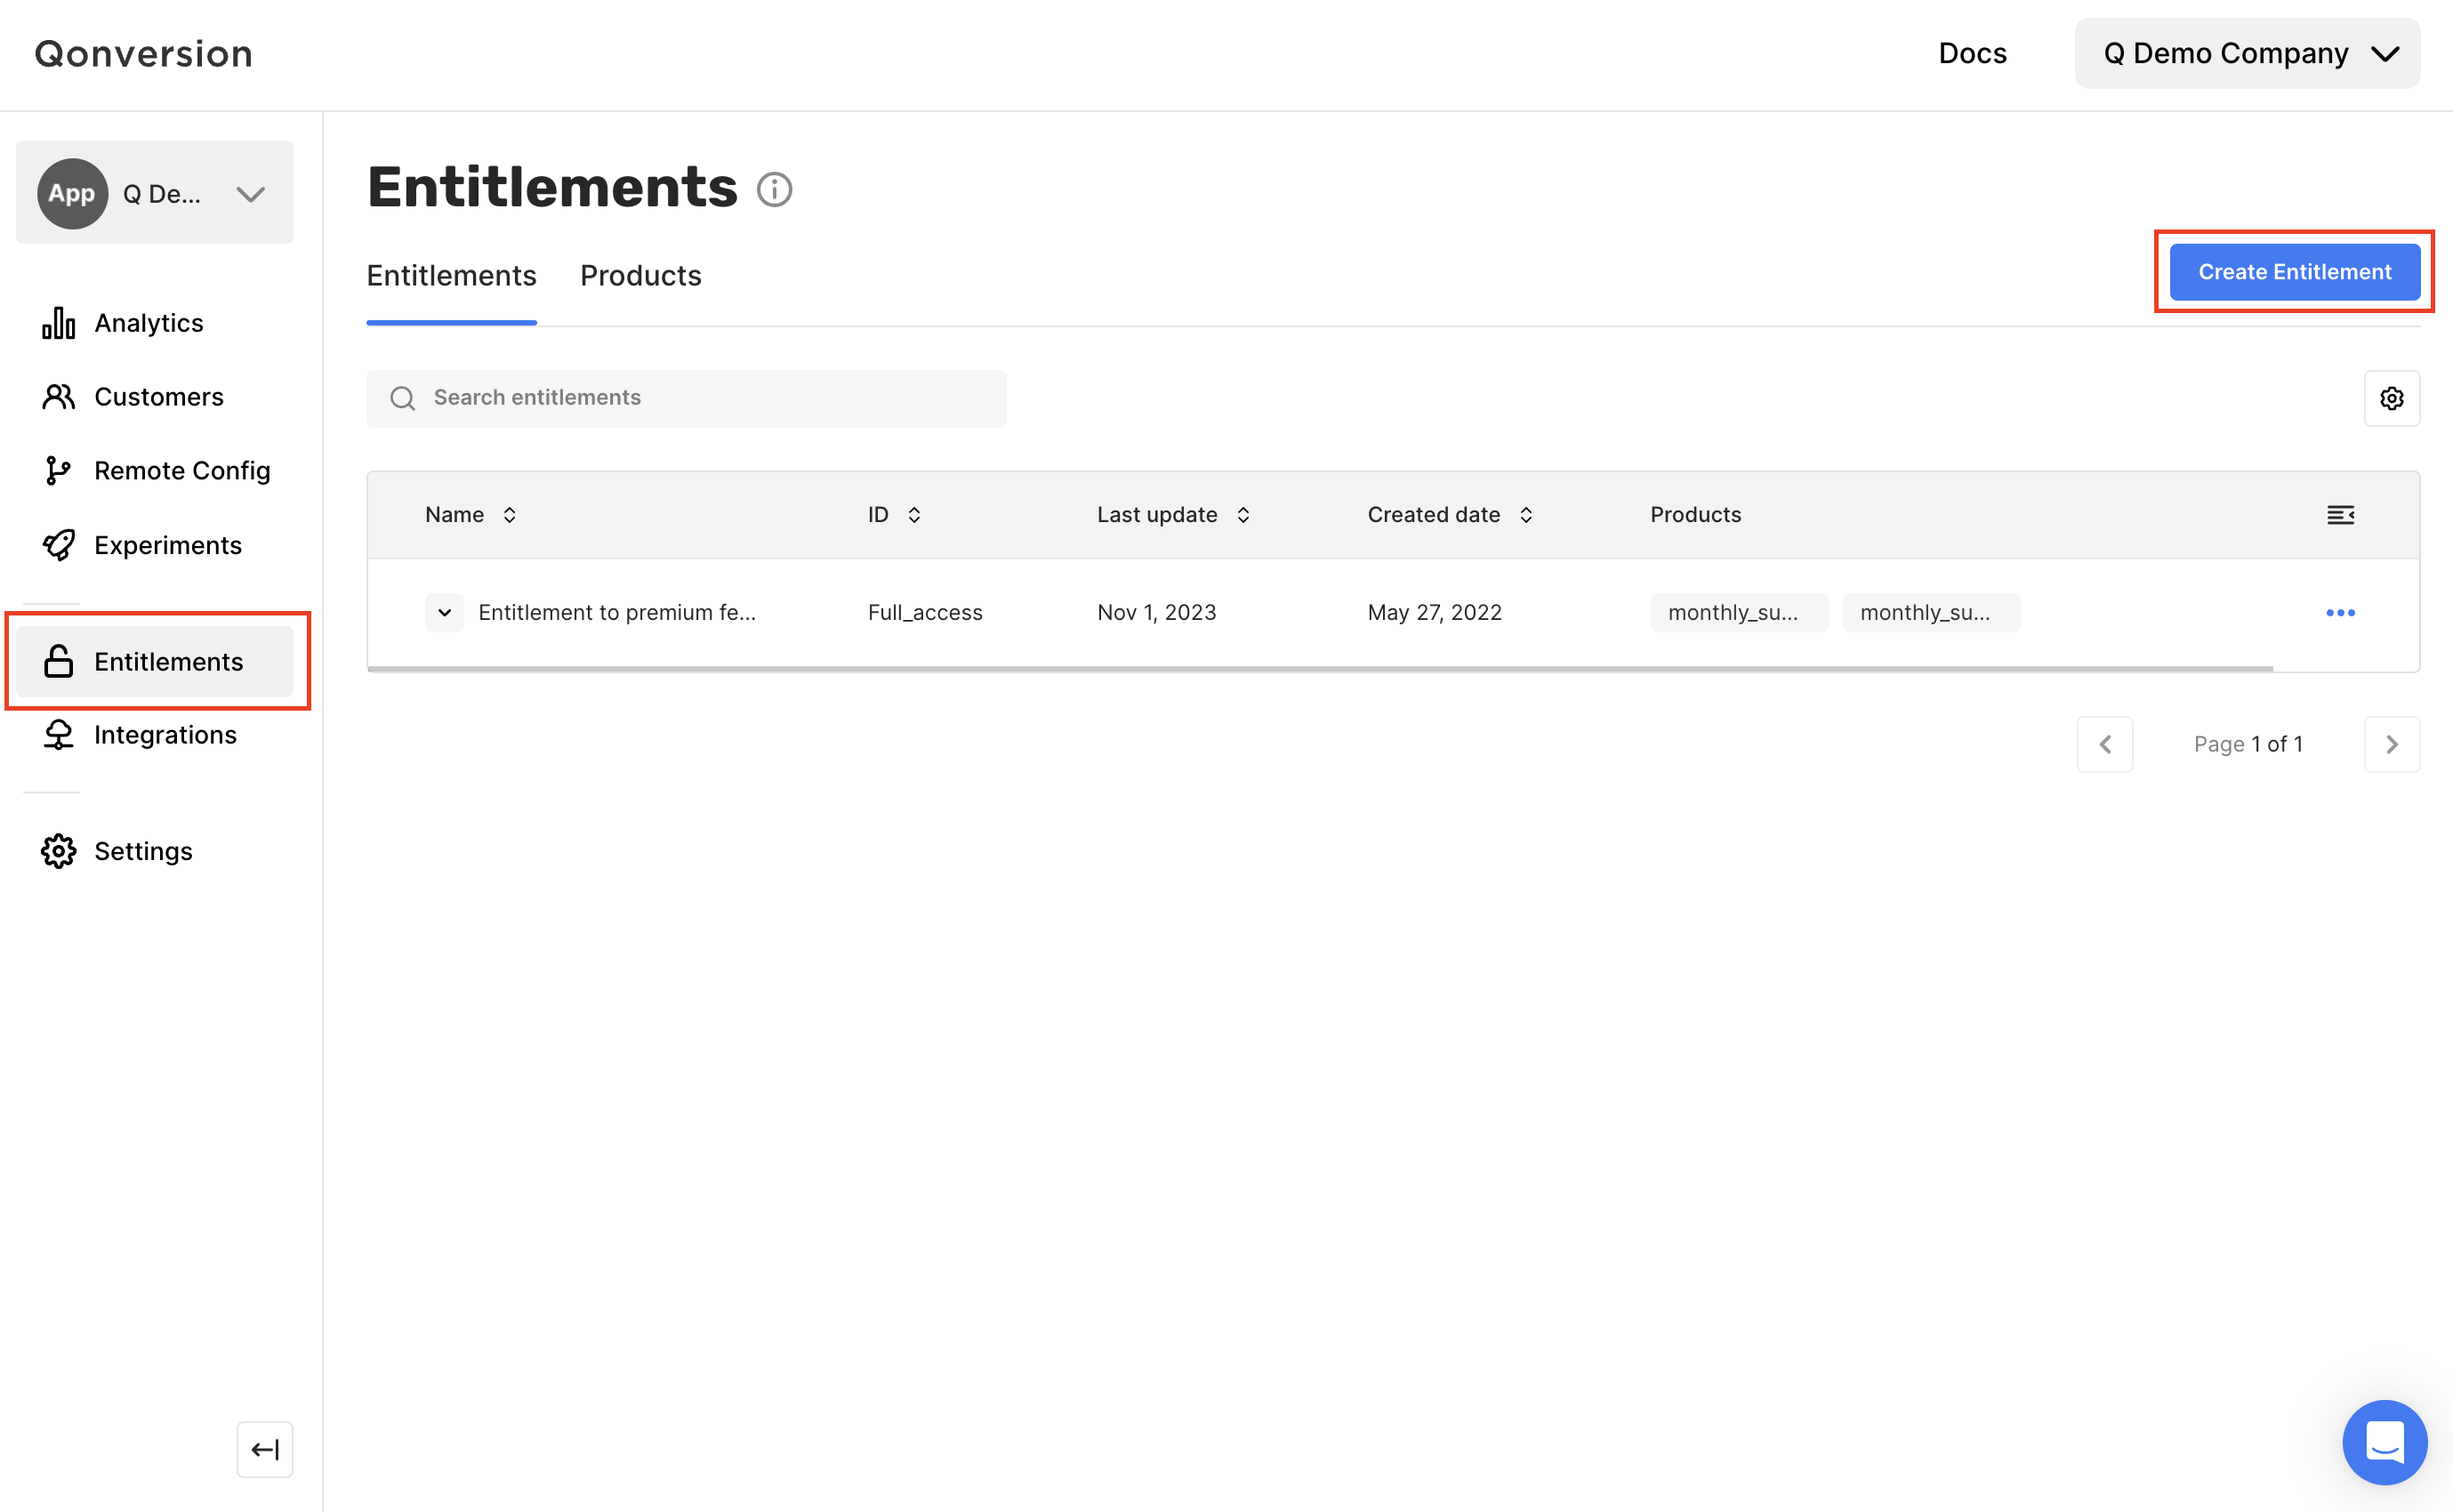Open the chat support bubble
Screen dimensions: 2453x1512
click(x=2384, y=1441)
